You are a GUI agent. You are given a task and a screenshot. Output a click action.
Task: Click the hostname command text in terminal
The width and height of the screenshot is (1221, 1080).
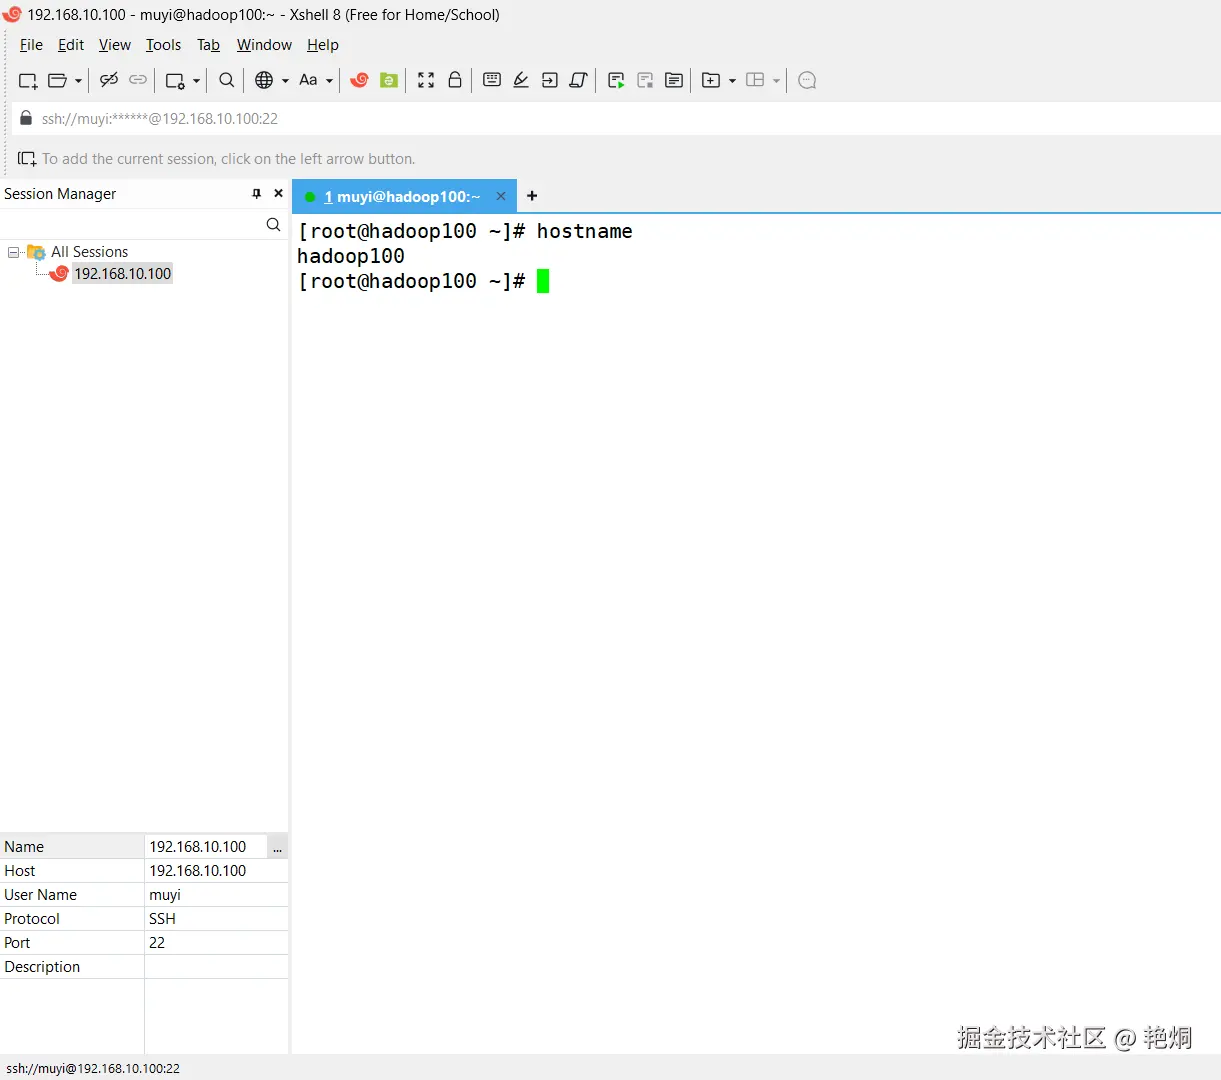pos(585,231)
